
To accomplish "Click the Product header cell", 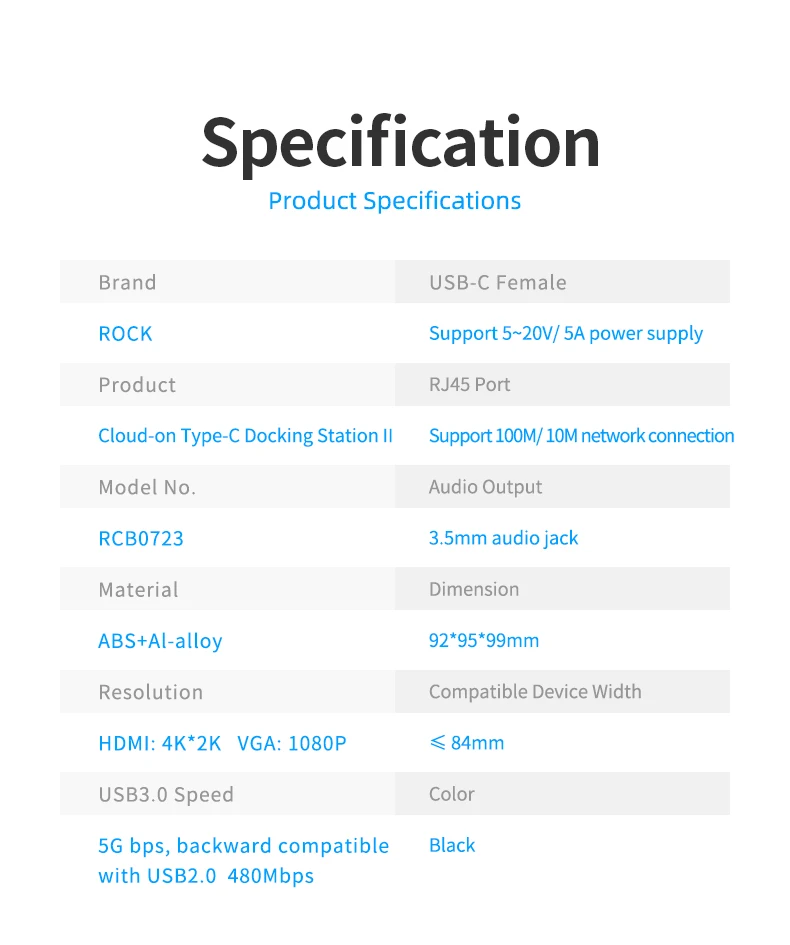I will pos(228,384).
